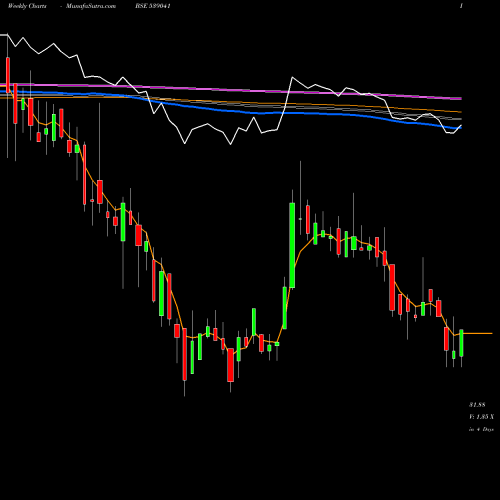Click the 'Weekly Charts' title text

click(x=27, y=6)
